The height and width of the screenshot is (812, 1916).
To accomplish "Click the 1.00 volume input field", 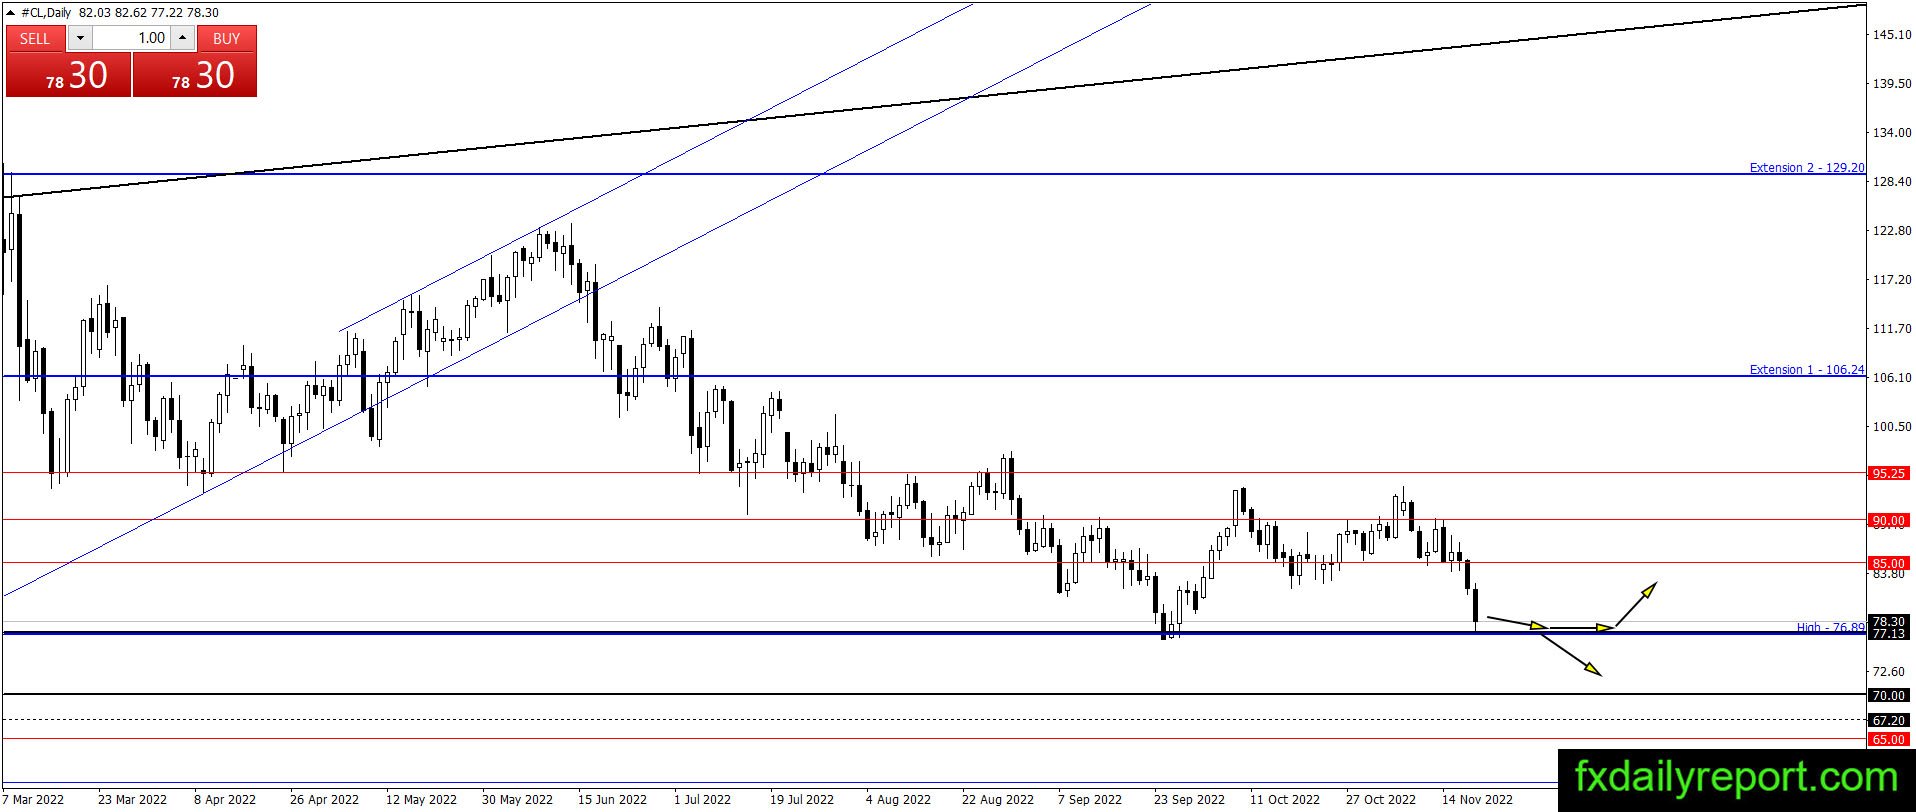I will (x=131, y=38).
